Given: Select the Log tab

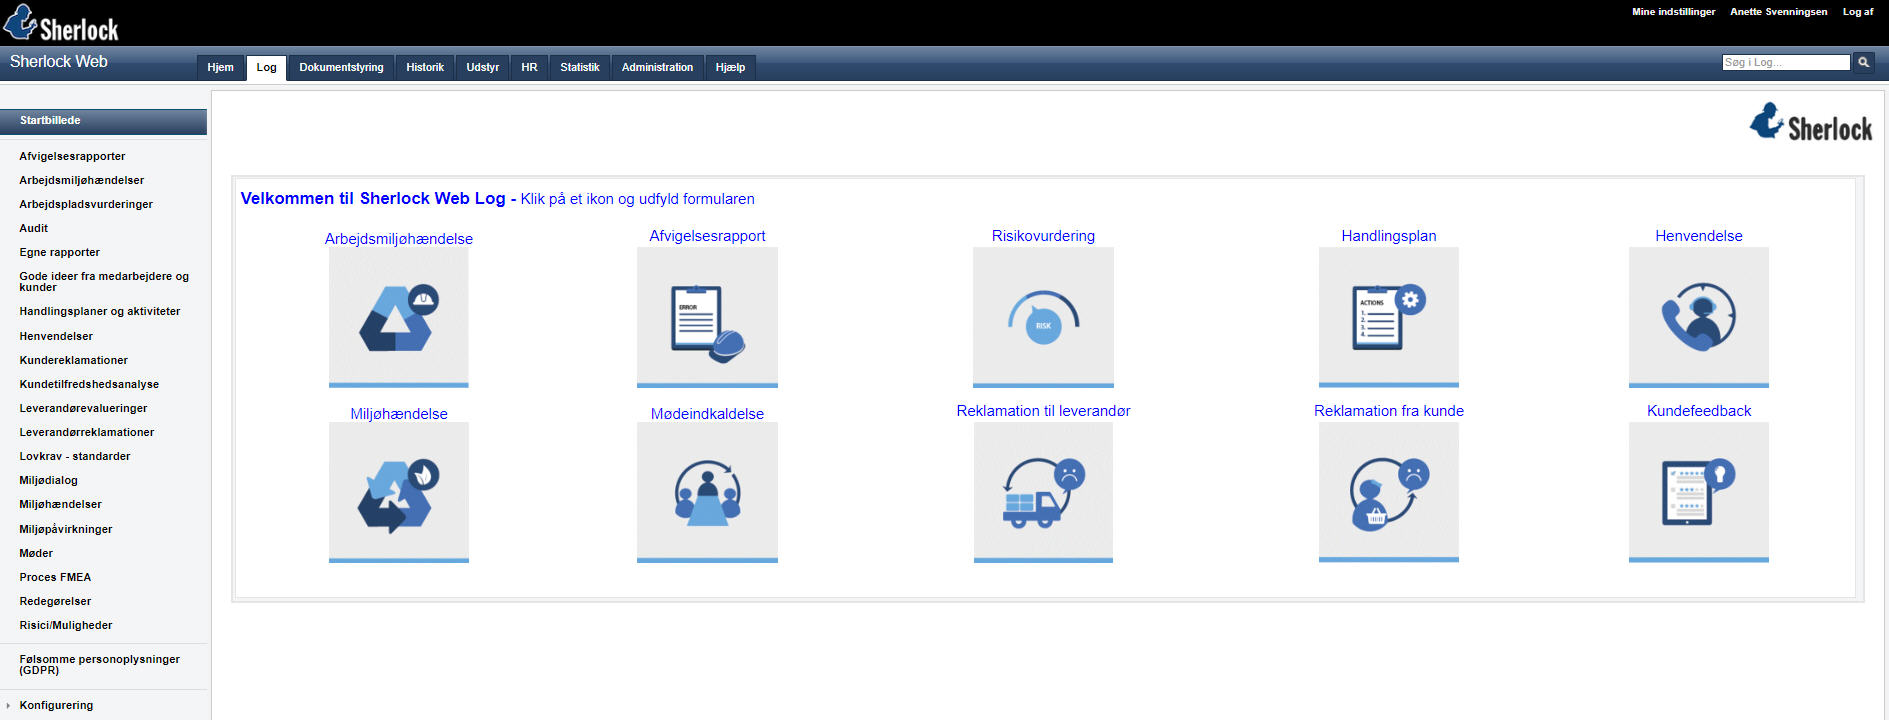Looking at the screenshot, I should 266,67.
